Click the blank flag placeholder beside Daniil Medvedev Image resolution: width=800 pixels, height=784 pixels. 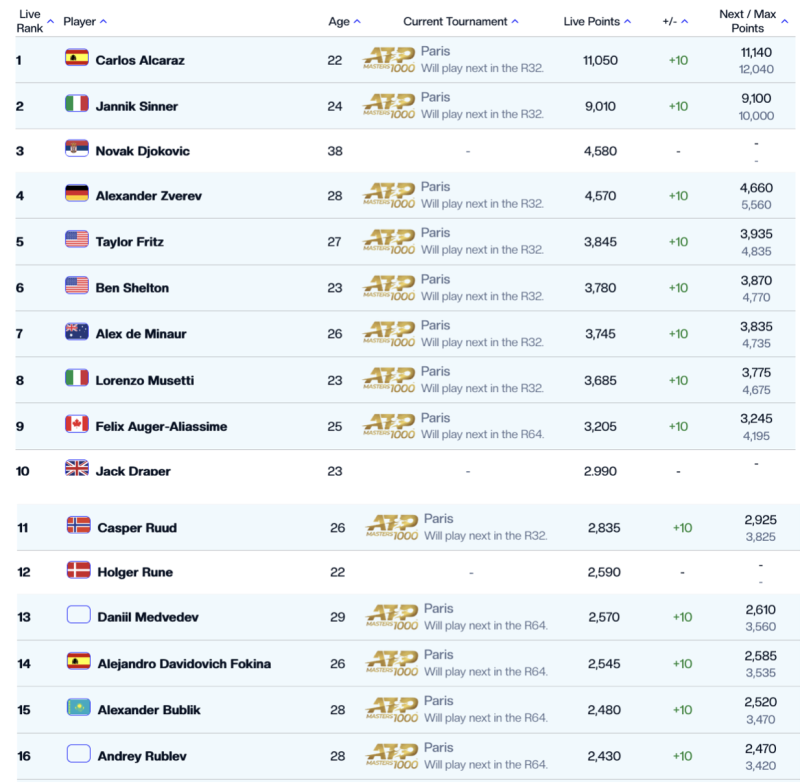[x=78, y=615]
